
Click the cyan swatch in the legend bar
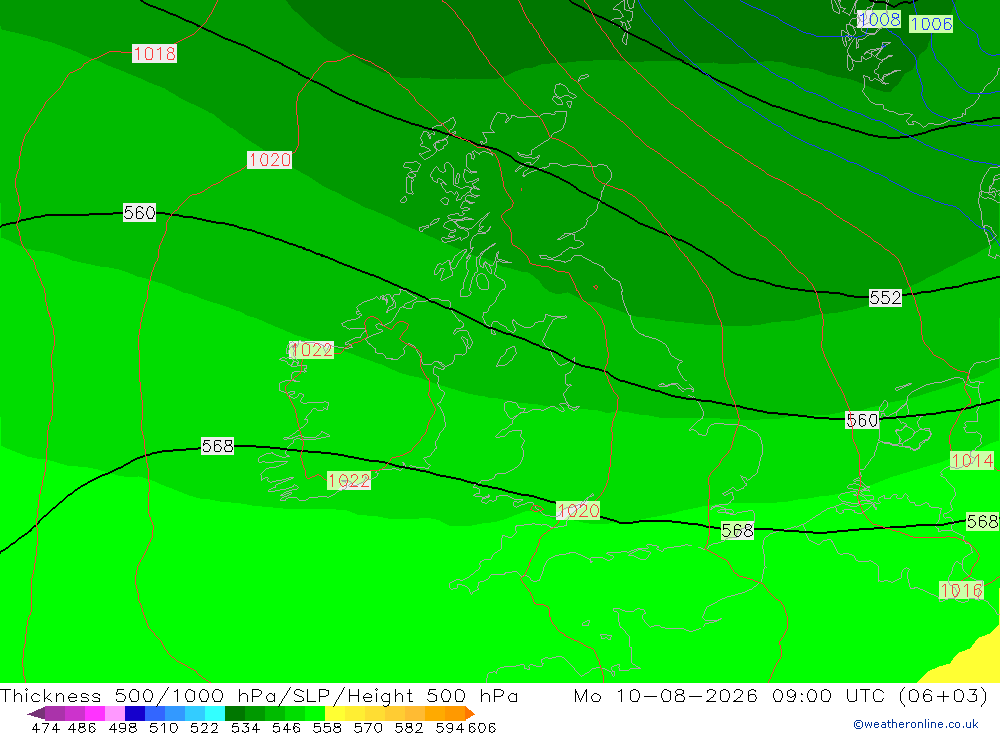point(215,713)
